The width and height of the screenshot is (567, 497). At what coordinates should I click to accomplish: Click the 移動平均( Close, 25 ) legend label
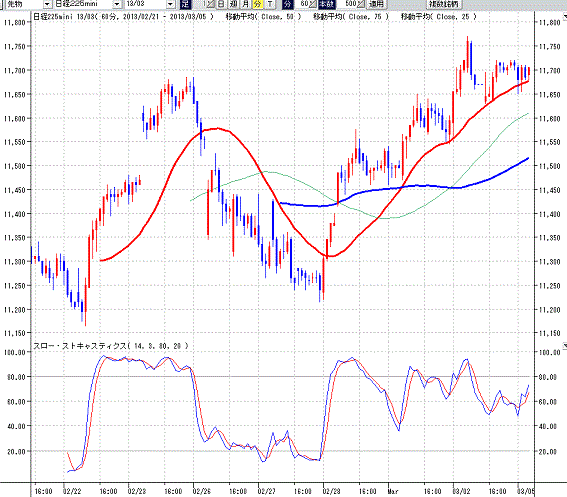[x=439, y=17]
